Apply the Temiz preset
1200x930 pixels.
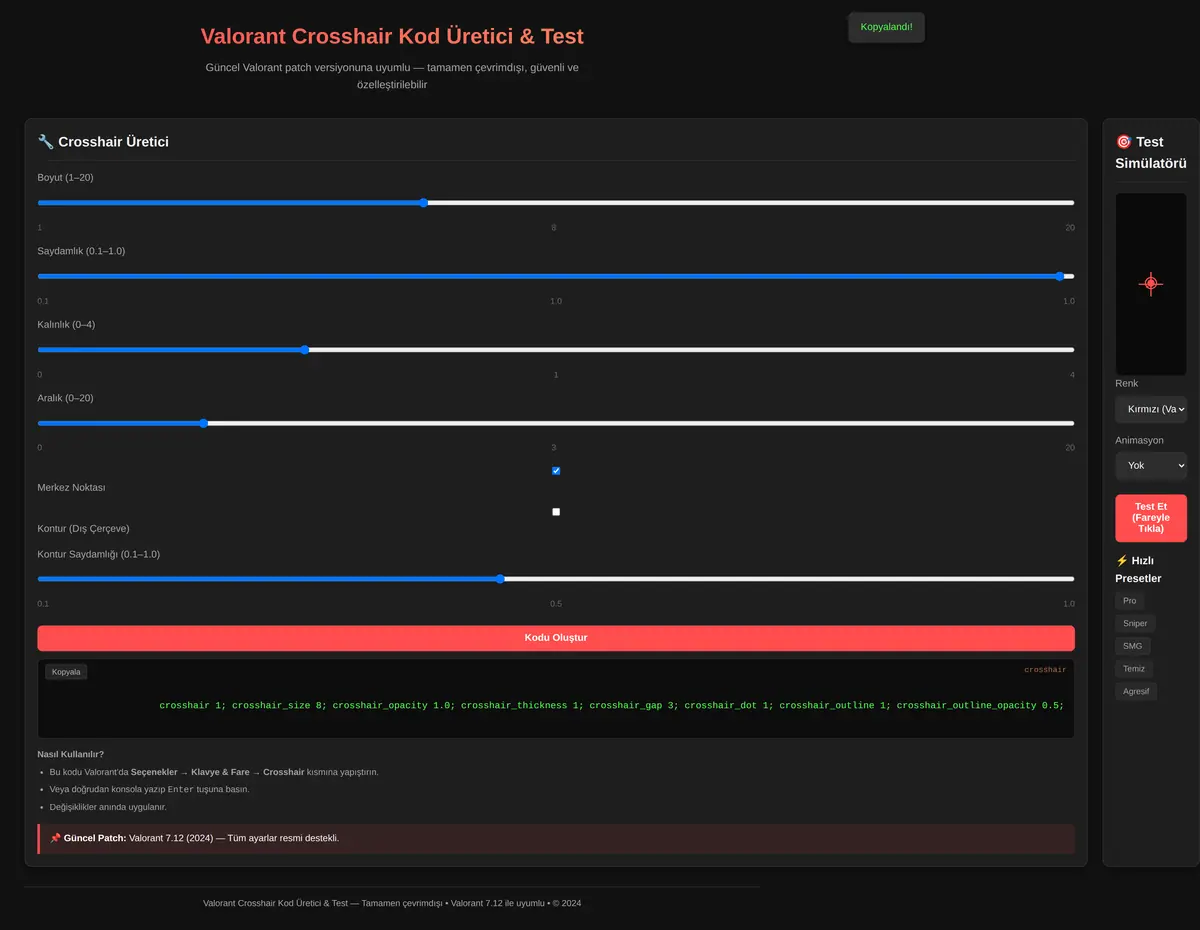pyautogui.click(x=1133, y=668)
